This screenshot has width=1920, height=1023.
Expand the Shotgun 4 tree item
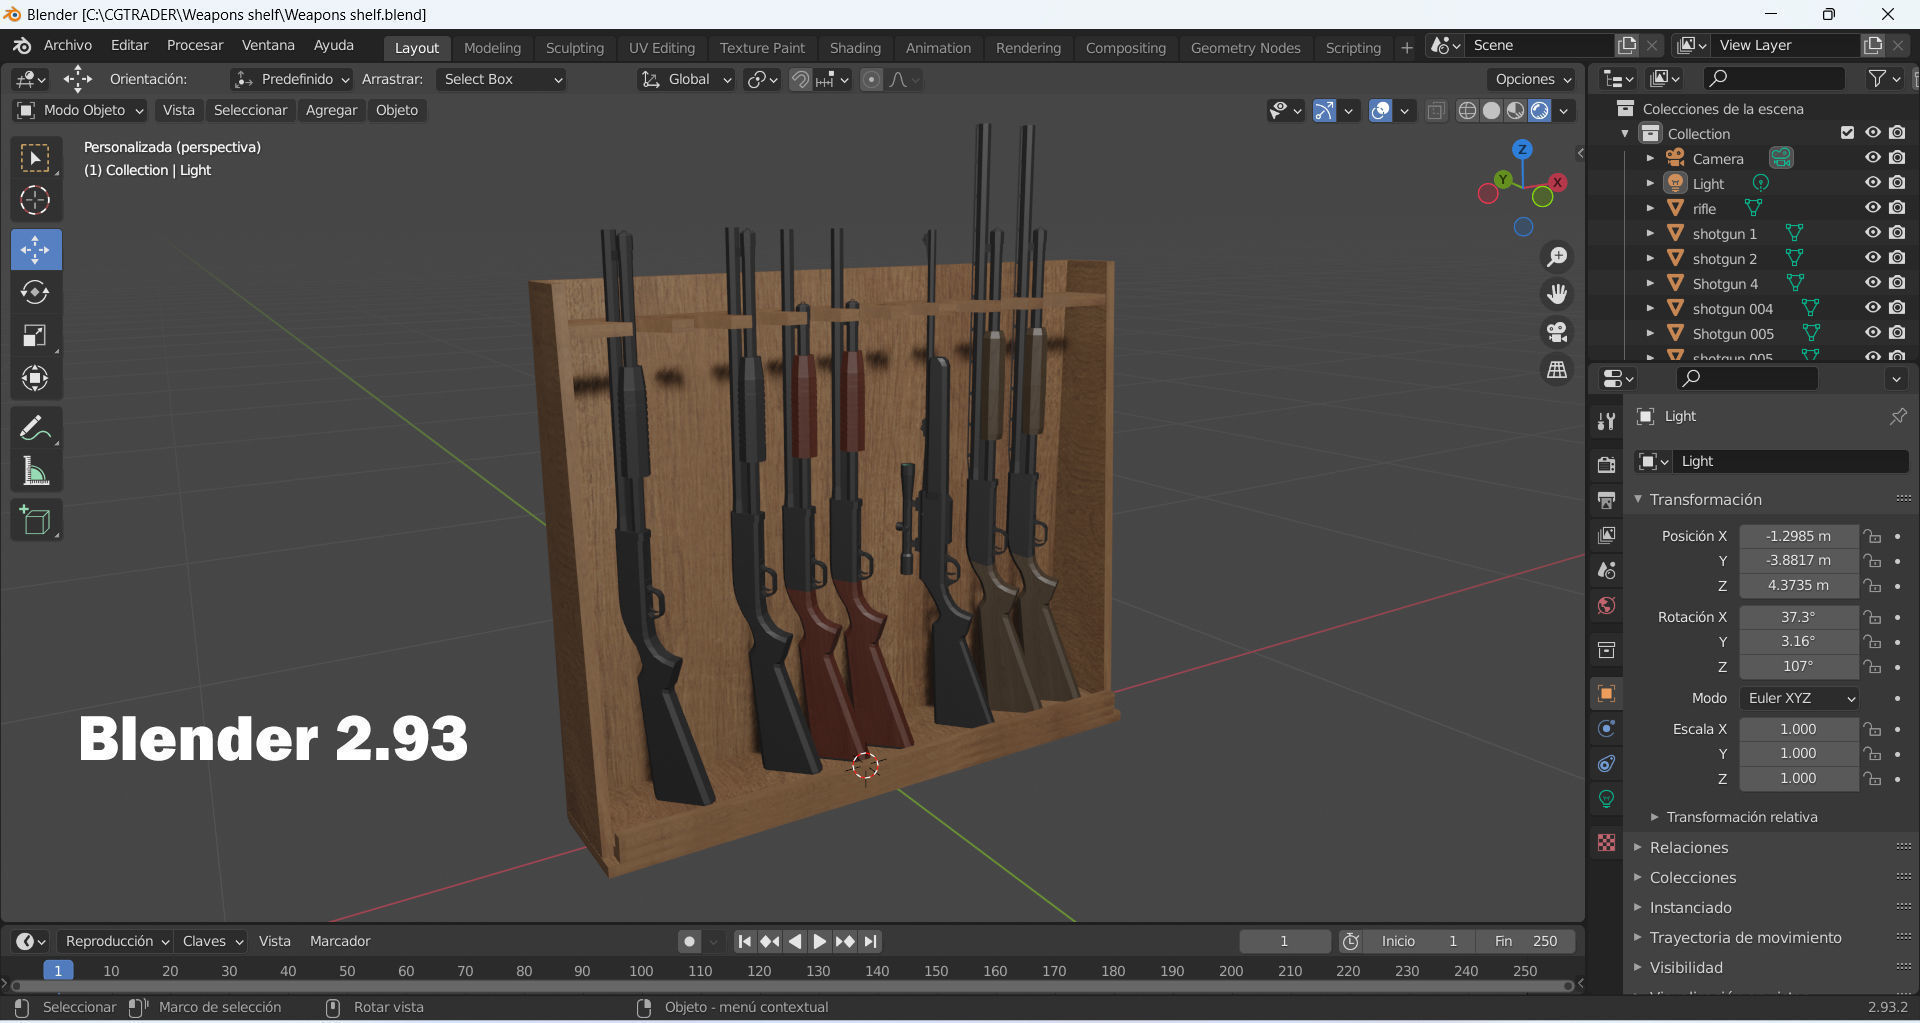pyautogui.click(x=1650, y=283)
